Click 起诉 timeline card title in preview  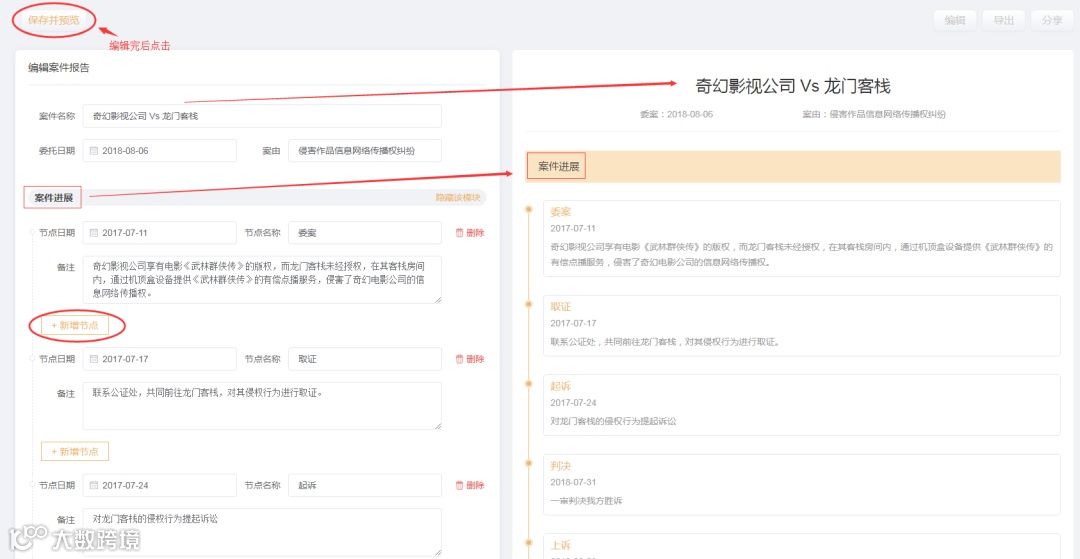coord(561,386)
